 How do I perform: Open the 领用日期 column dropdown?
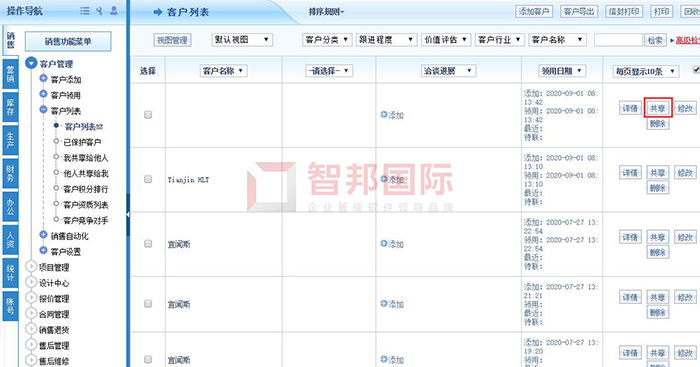click(562, 71)
